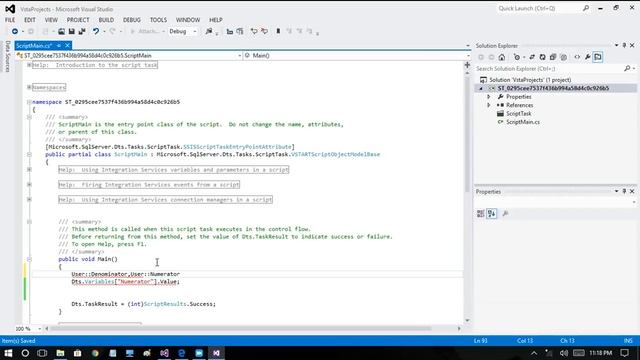This screenshot has width=640, height=360.
Task: Select ScriptTask item in Solution Explorer
Action: [x=518, y=113]
